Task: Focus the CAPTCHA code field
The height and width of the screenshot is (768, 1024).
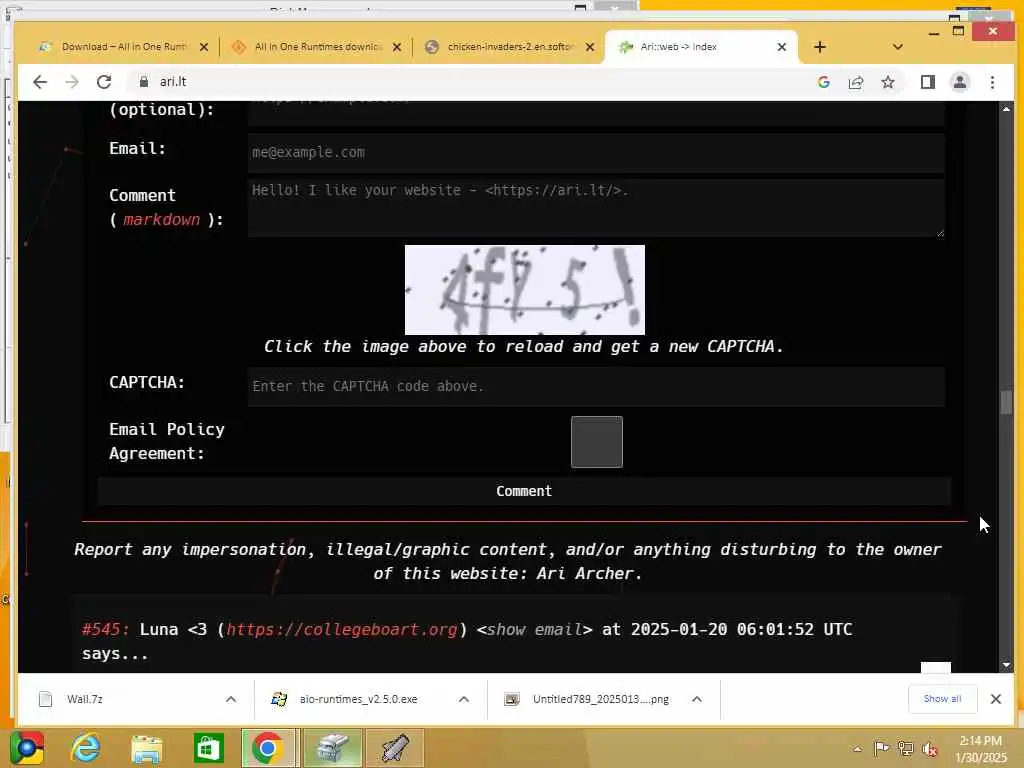Action: [596, 387]
